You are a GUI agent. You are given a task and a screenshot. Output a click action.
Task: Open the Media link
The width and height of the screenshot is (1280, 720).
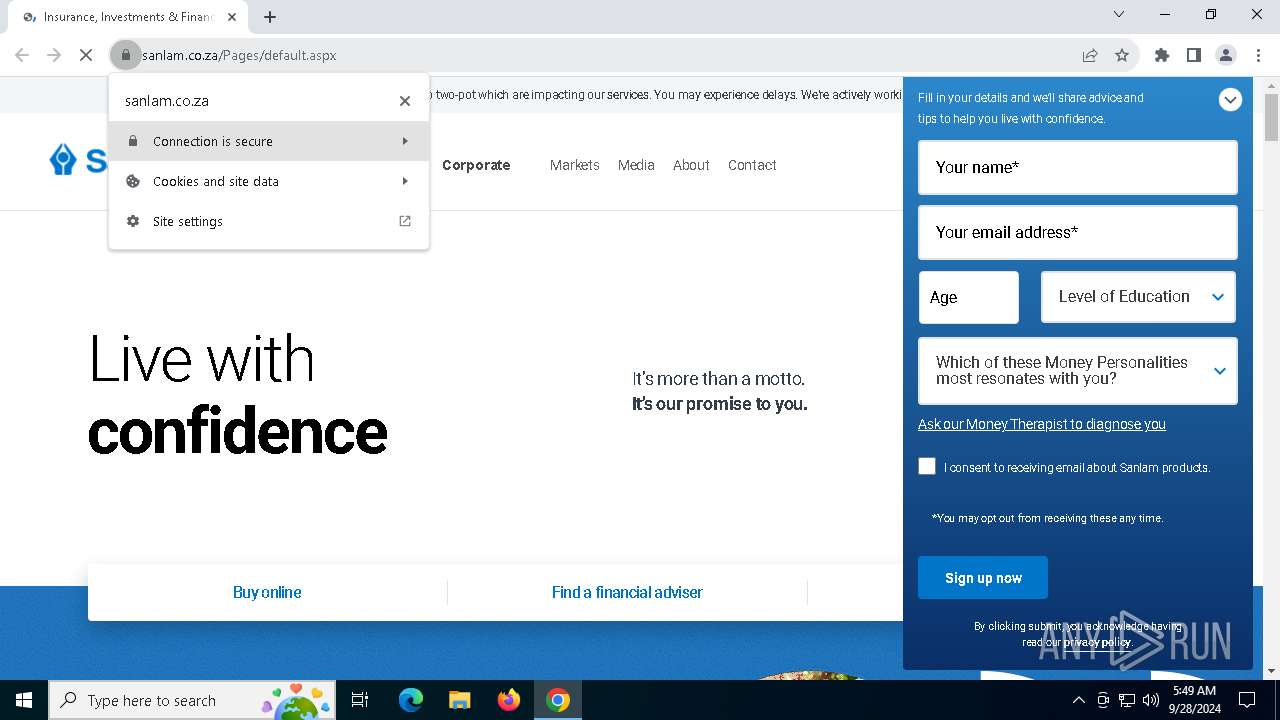636,165
